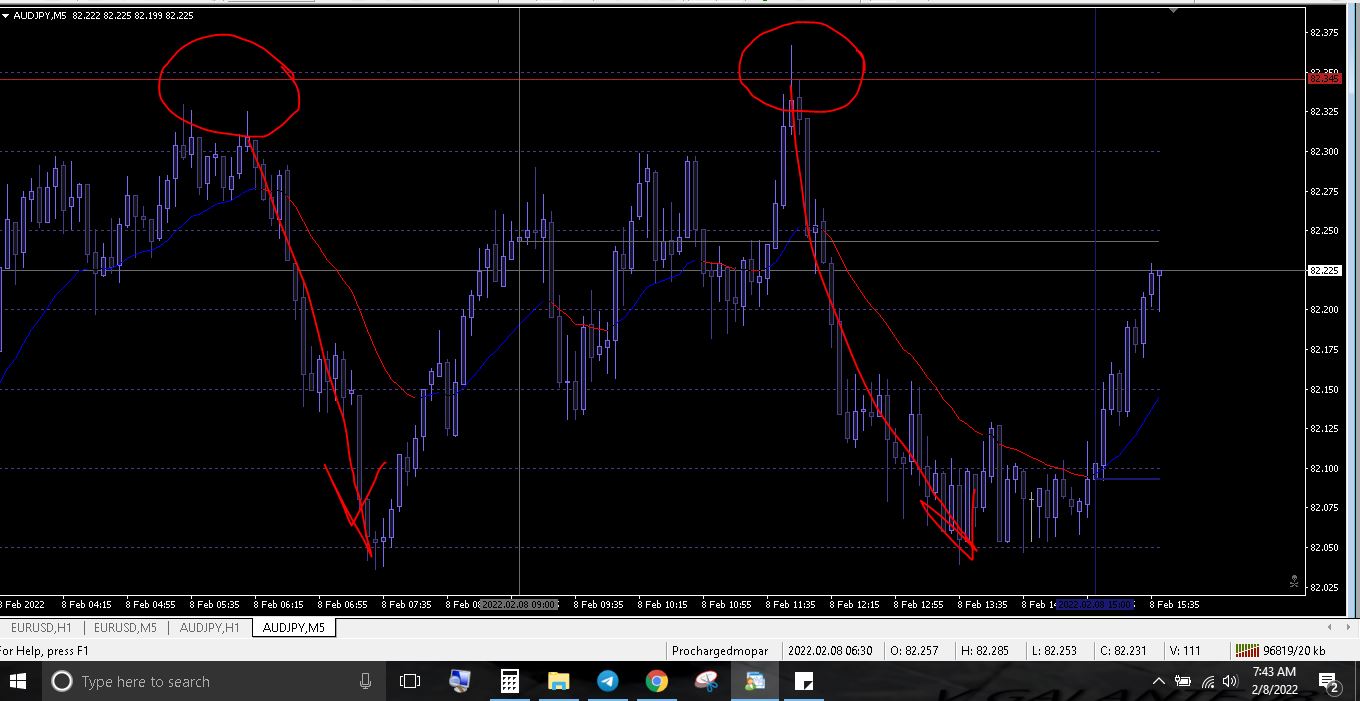Click the small icon at chart bottom-right corner

(x=1294, y=580)
